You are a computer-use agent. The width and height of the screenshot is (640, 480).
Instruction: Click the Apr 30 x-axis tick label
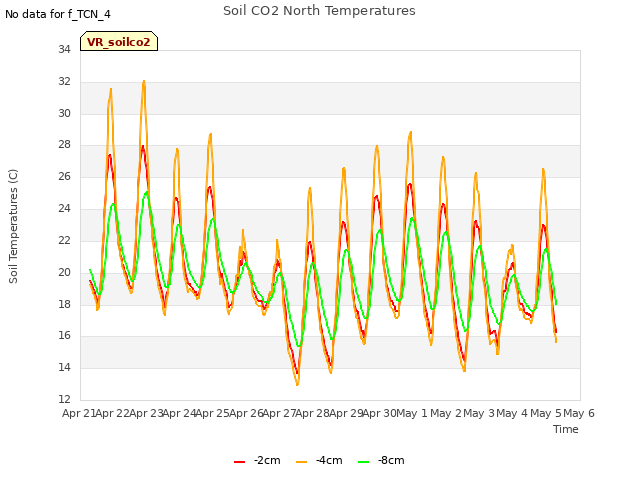(379, 413)
